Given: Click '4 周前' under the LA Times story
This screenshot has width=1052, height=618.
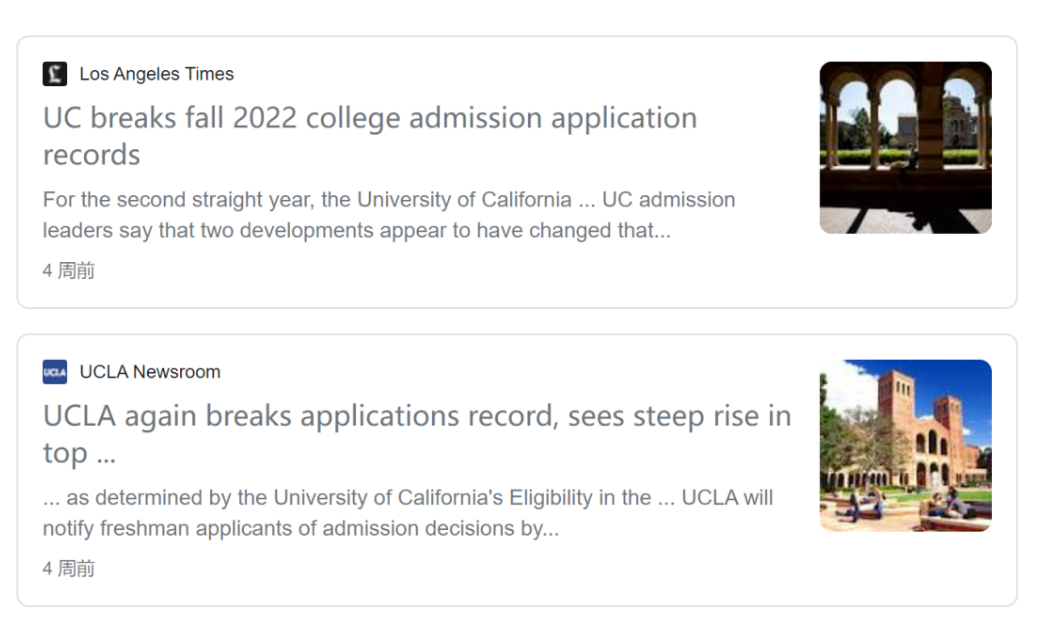Looking at the screenshot, I should [68, 270].
